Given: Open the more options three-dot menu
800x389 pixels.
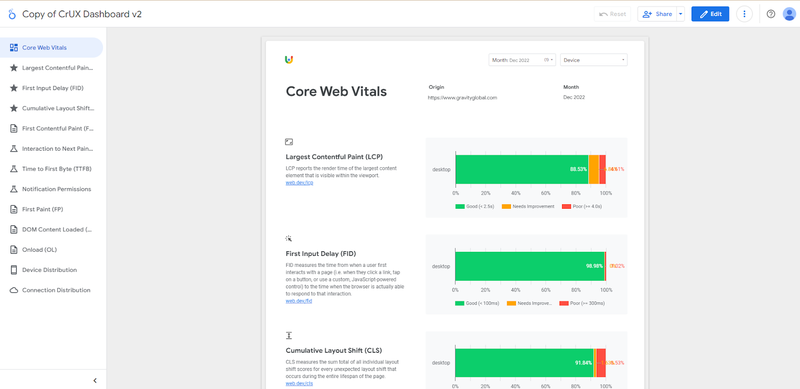Looking at the screenshot, I should [x=744, y=14].
